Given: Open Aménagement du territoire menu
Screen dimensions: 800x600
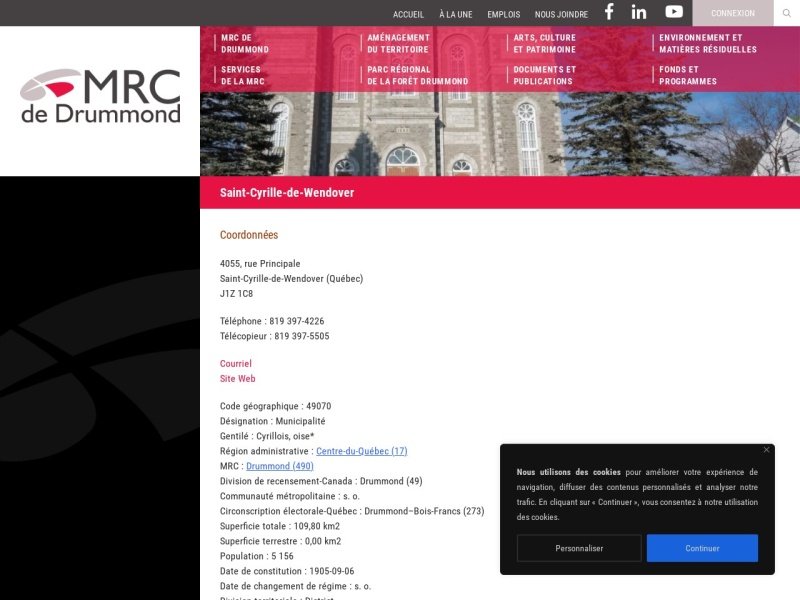Looking at the screenshot, I should (398, 43).
